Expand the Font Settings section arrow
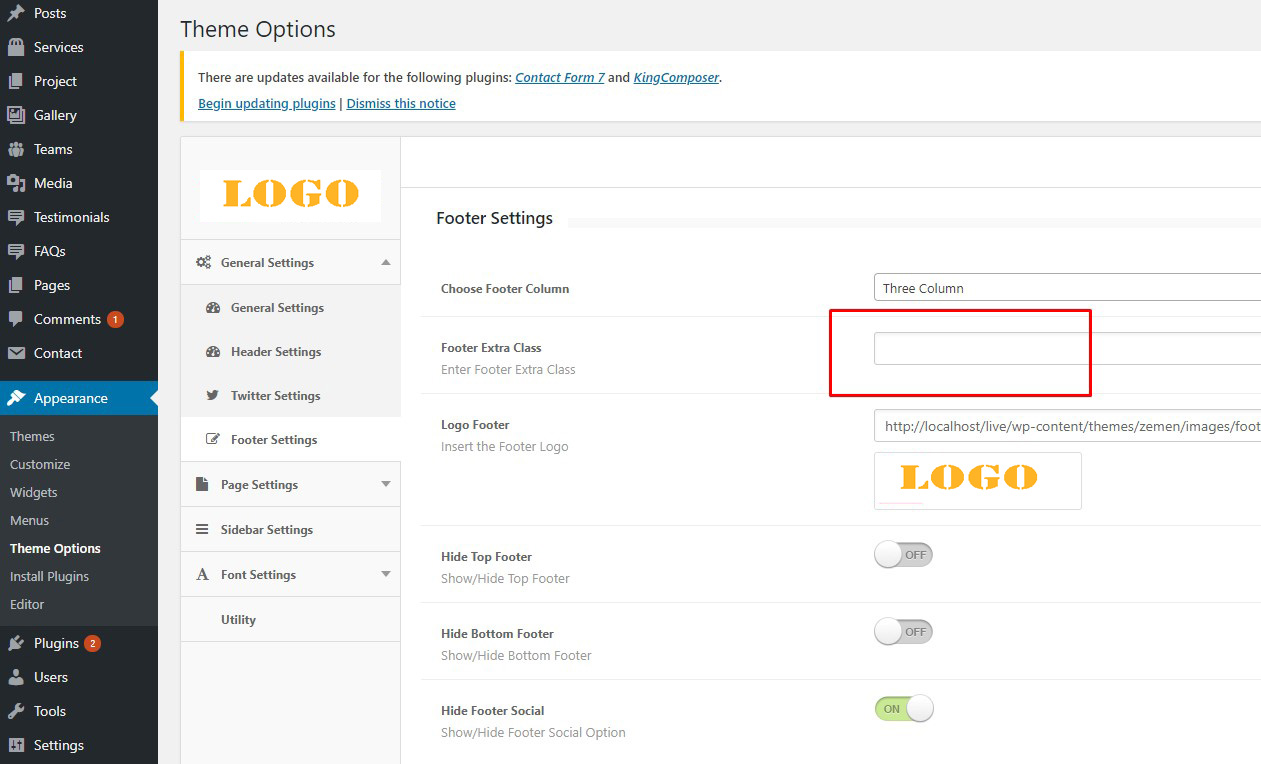Screen dimensions: 1261x764 386,574
